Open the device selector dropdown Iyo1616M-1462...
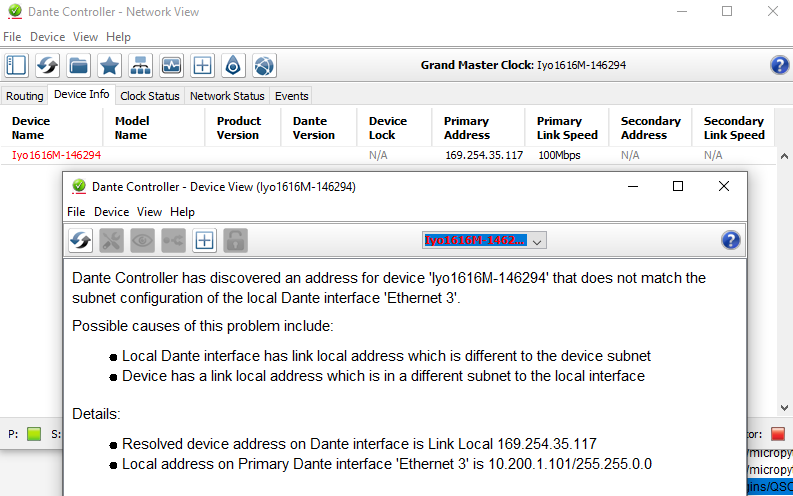The width and height of the screenshot is (793, 496). tap(484, 241)
